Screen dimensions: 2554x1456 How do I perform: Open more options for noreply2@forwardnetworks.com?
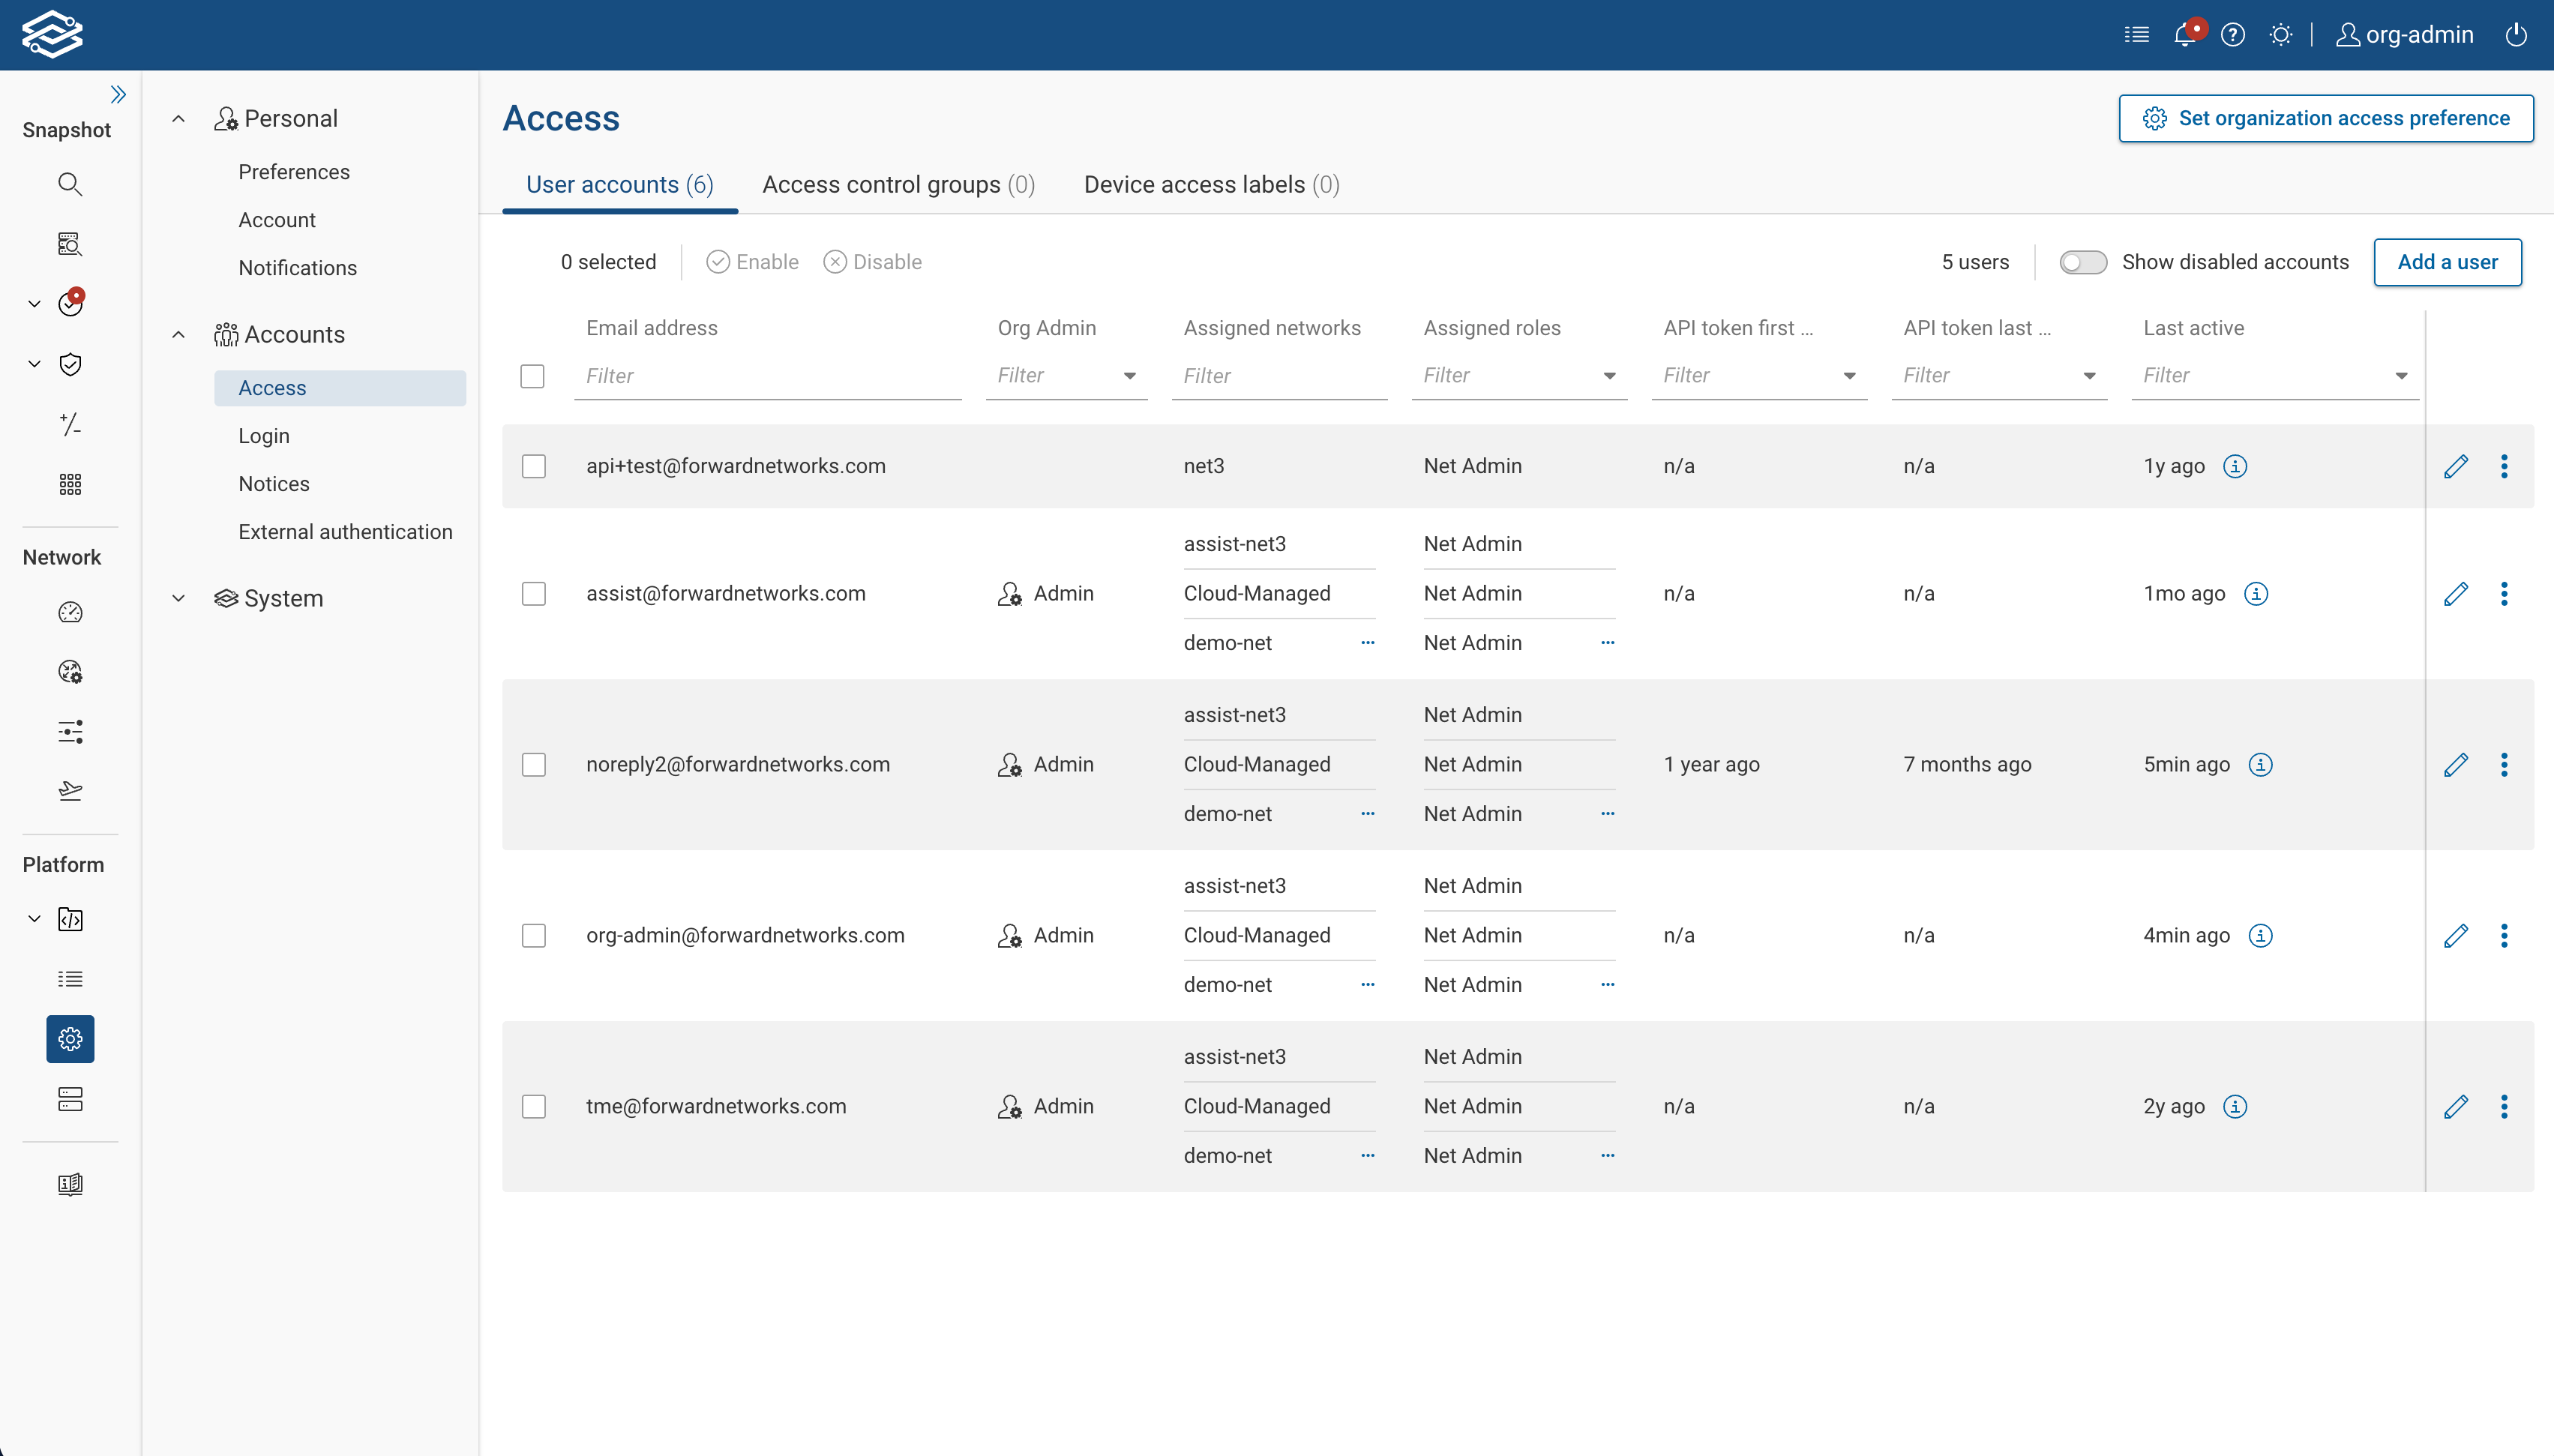tap(2504, 765)
